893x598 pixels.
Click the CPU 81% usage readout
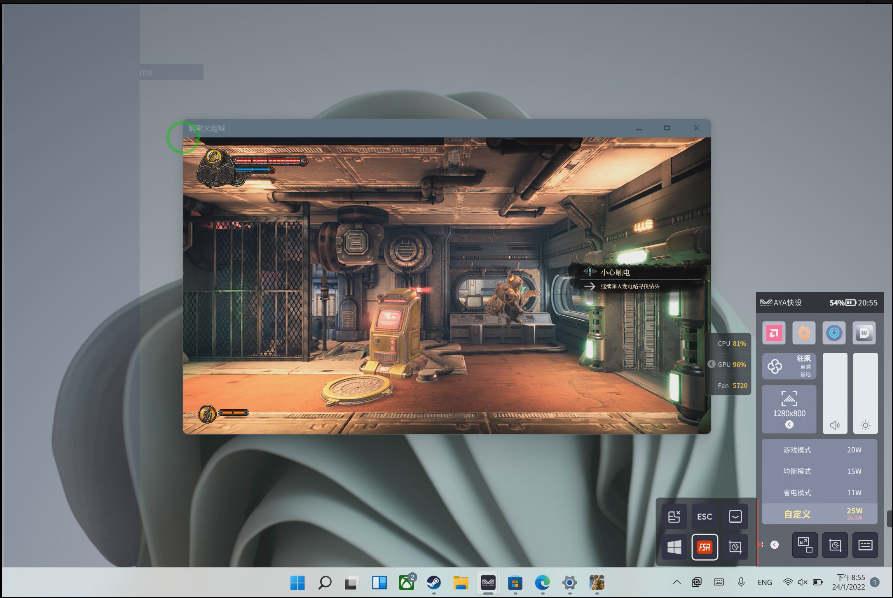click(732, 343)
